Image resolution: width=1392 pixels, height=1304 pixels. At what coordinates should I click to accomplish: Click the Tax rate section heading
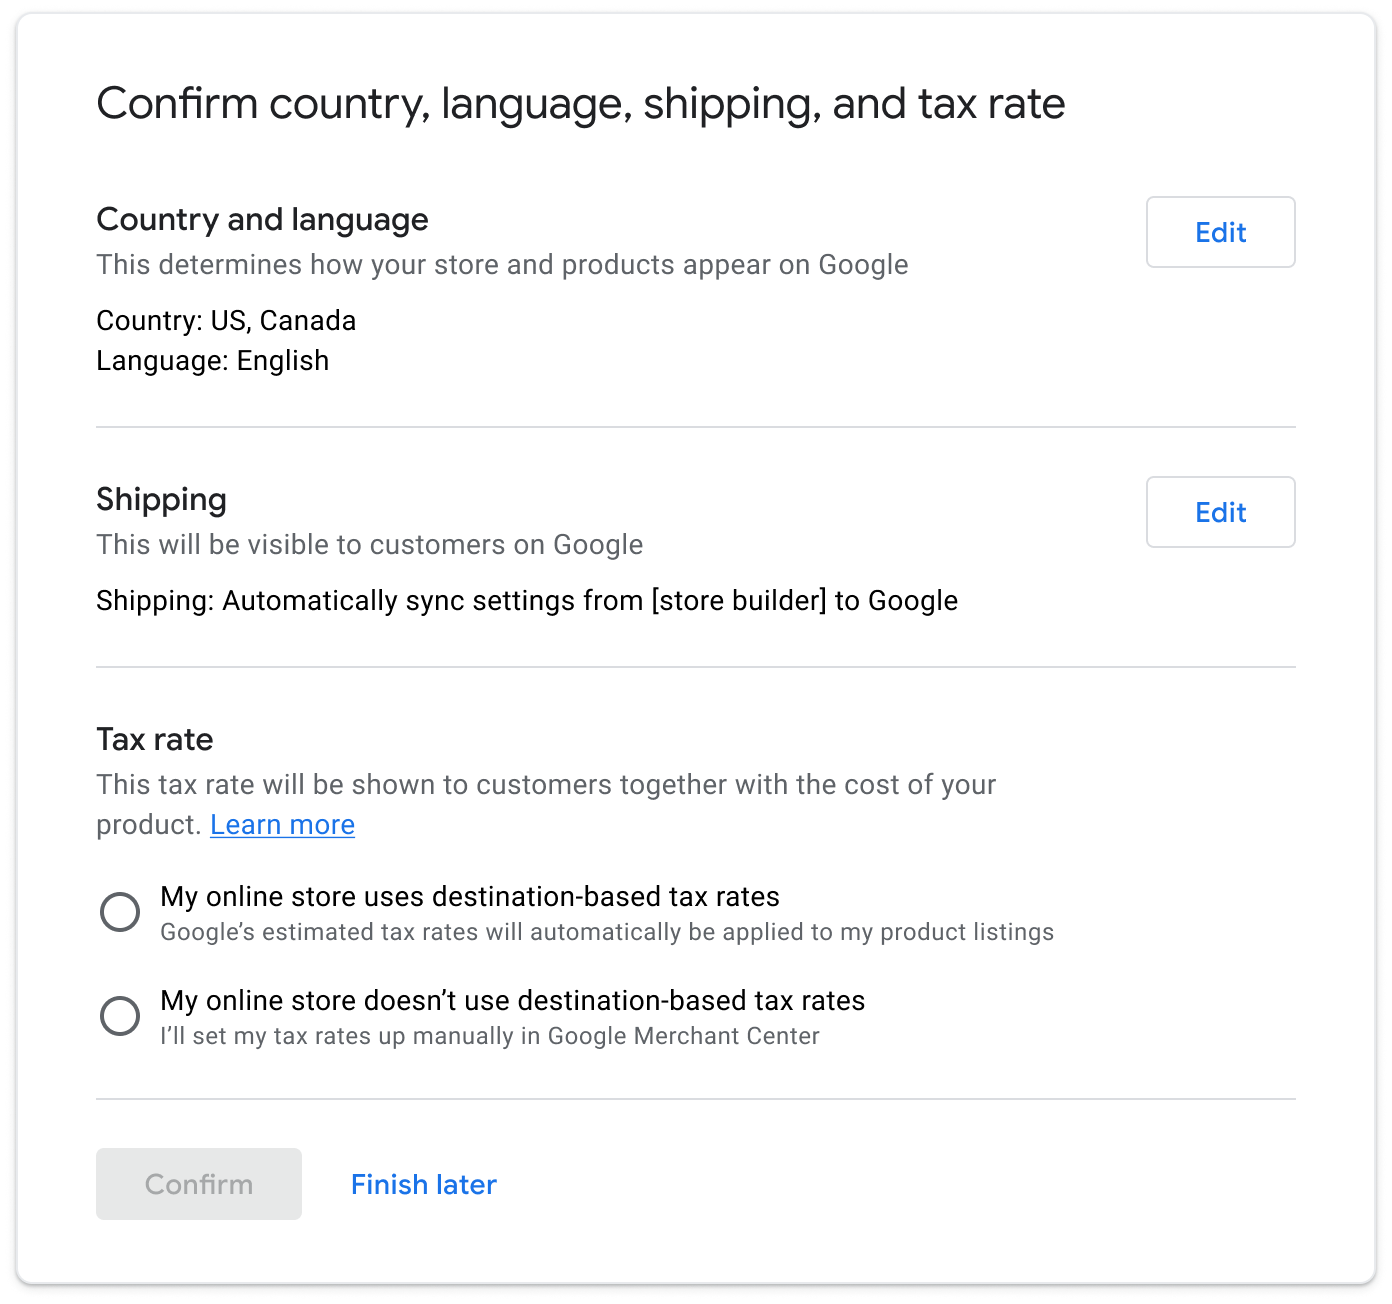point(155,740)
